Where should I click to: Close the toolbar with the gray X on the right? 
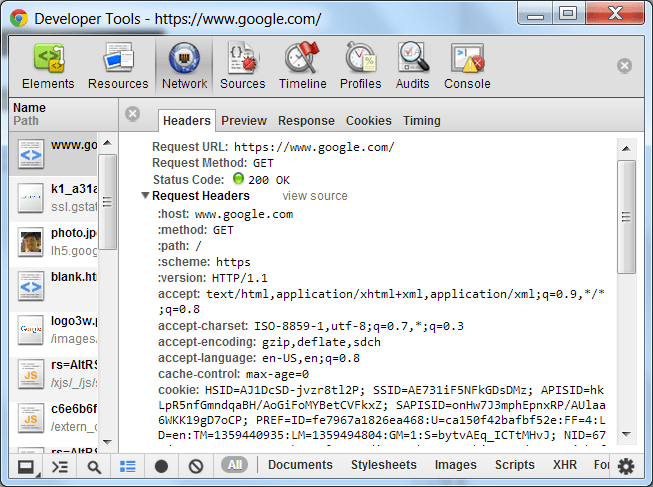point(624,66)
